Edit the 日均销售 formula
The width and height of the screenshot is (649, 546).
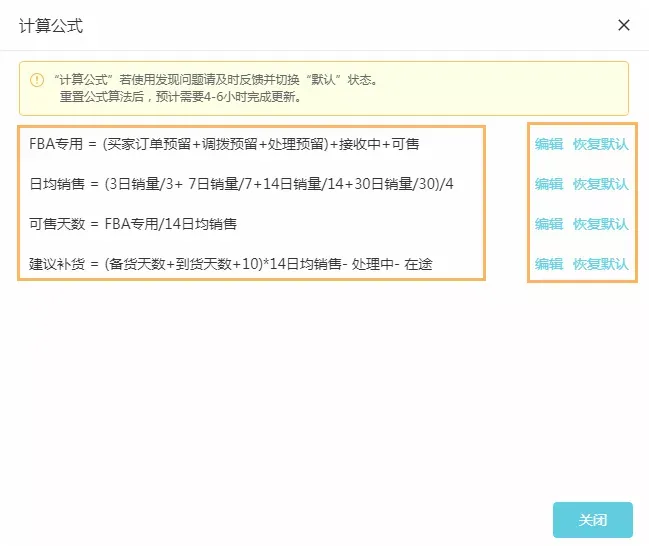pyautogui.click(x=549, y=184)
